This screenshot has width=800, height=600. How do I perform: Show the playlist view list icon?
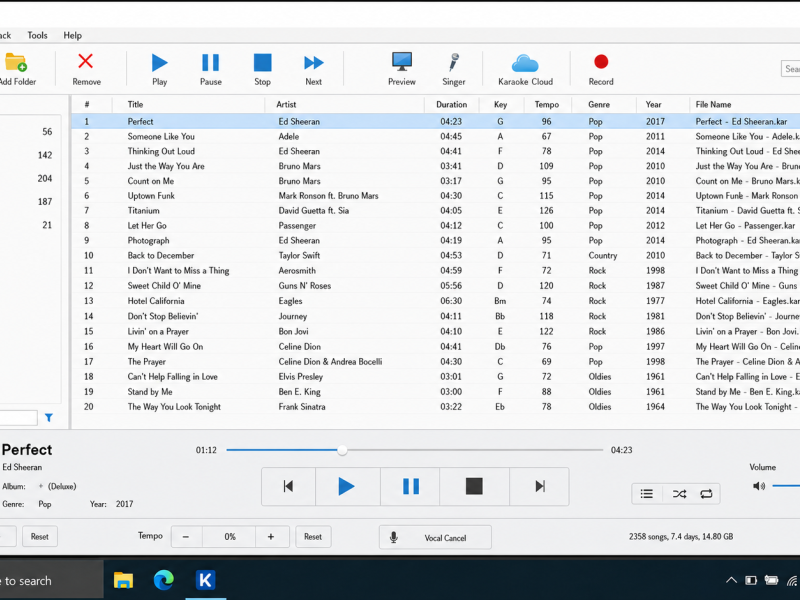(x=646, y=494)
